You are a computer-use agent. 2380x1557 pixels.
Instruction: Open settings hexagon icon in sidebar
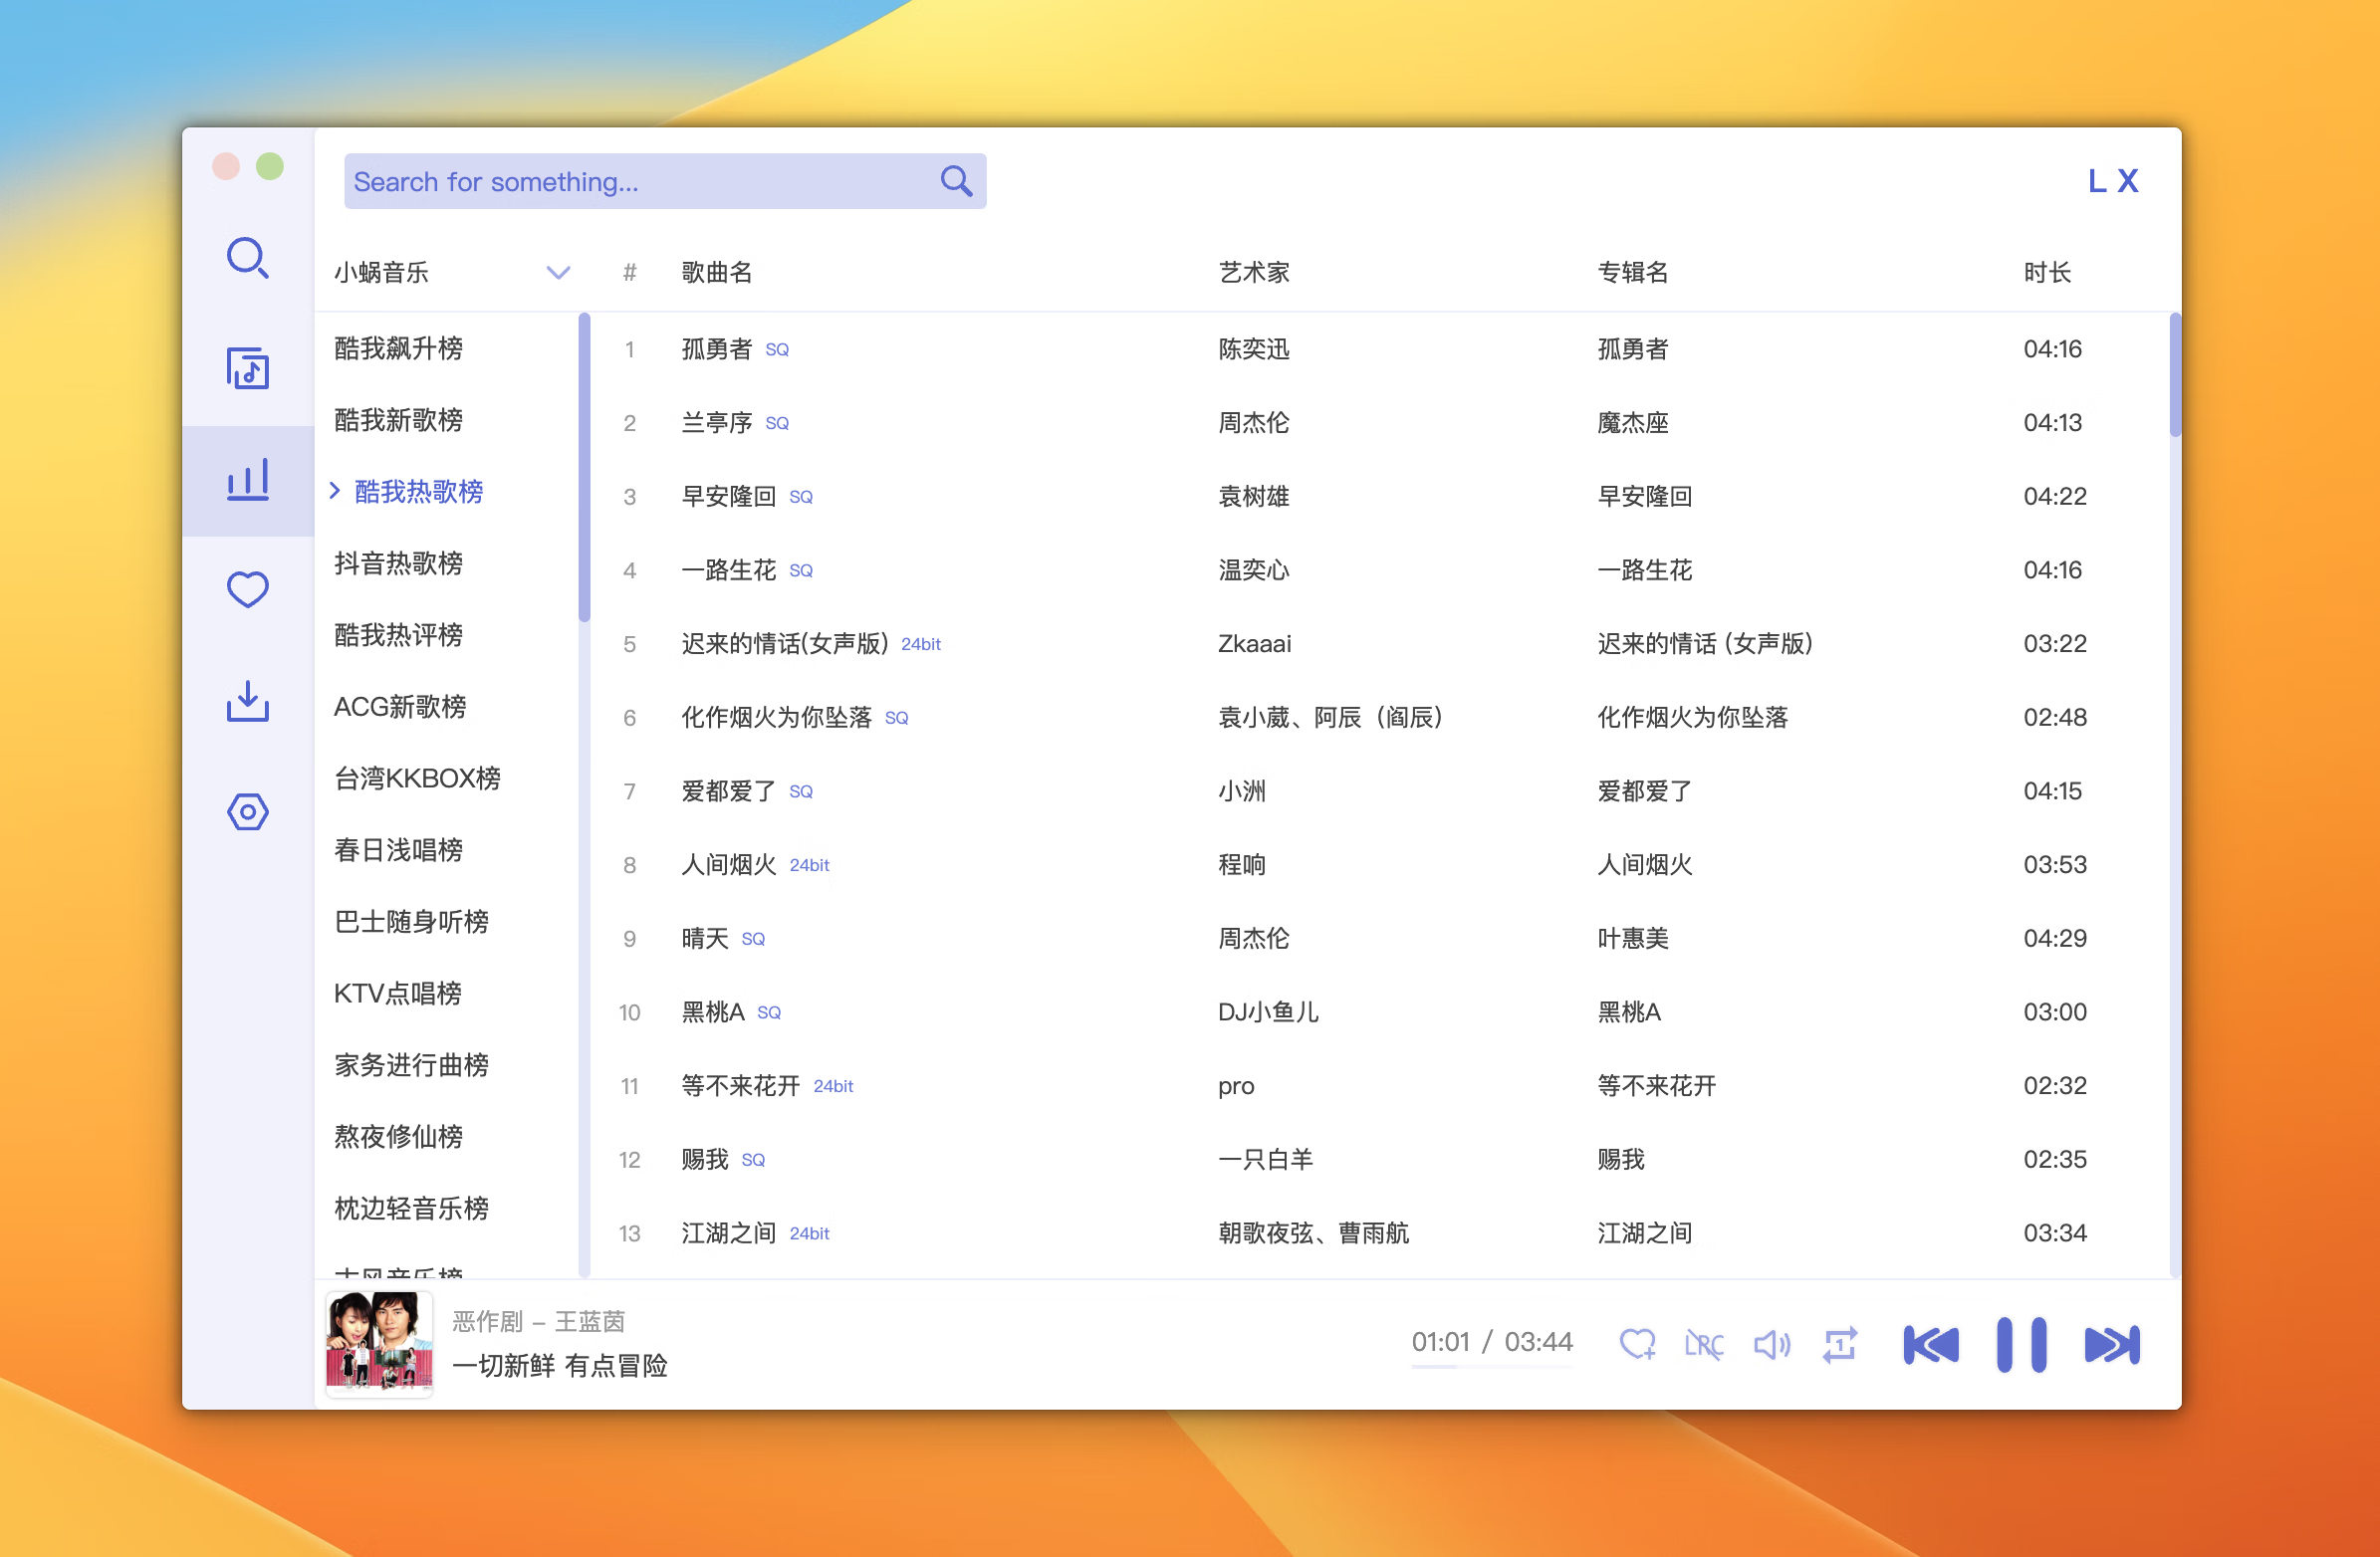tap(247, 812)
